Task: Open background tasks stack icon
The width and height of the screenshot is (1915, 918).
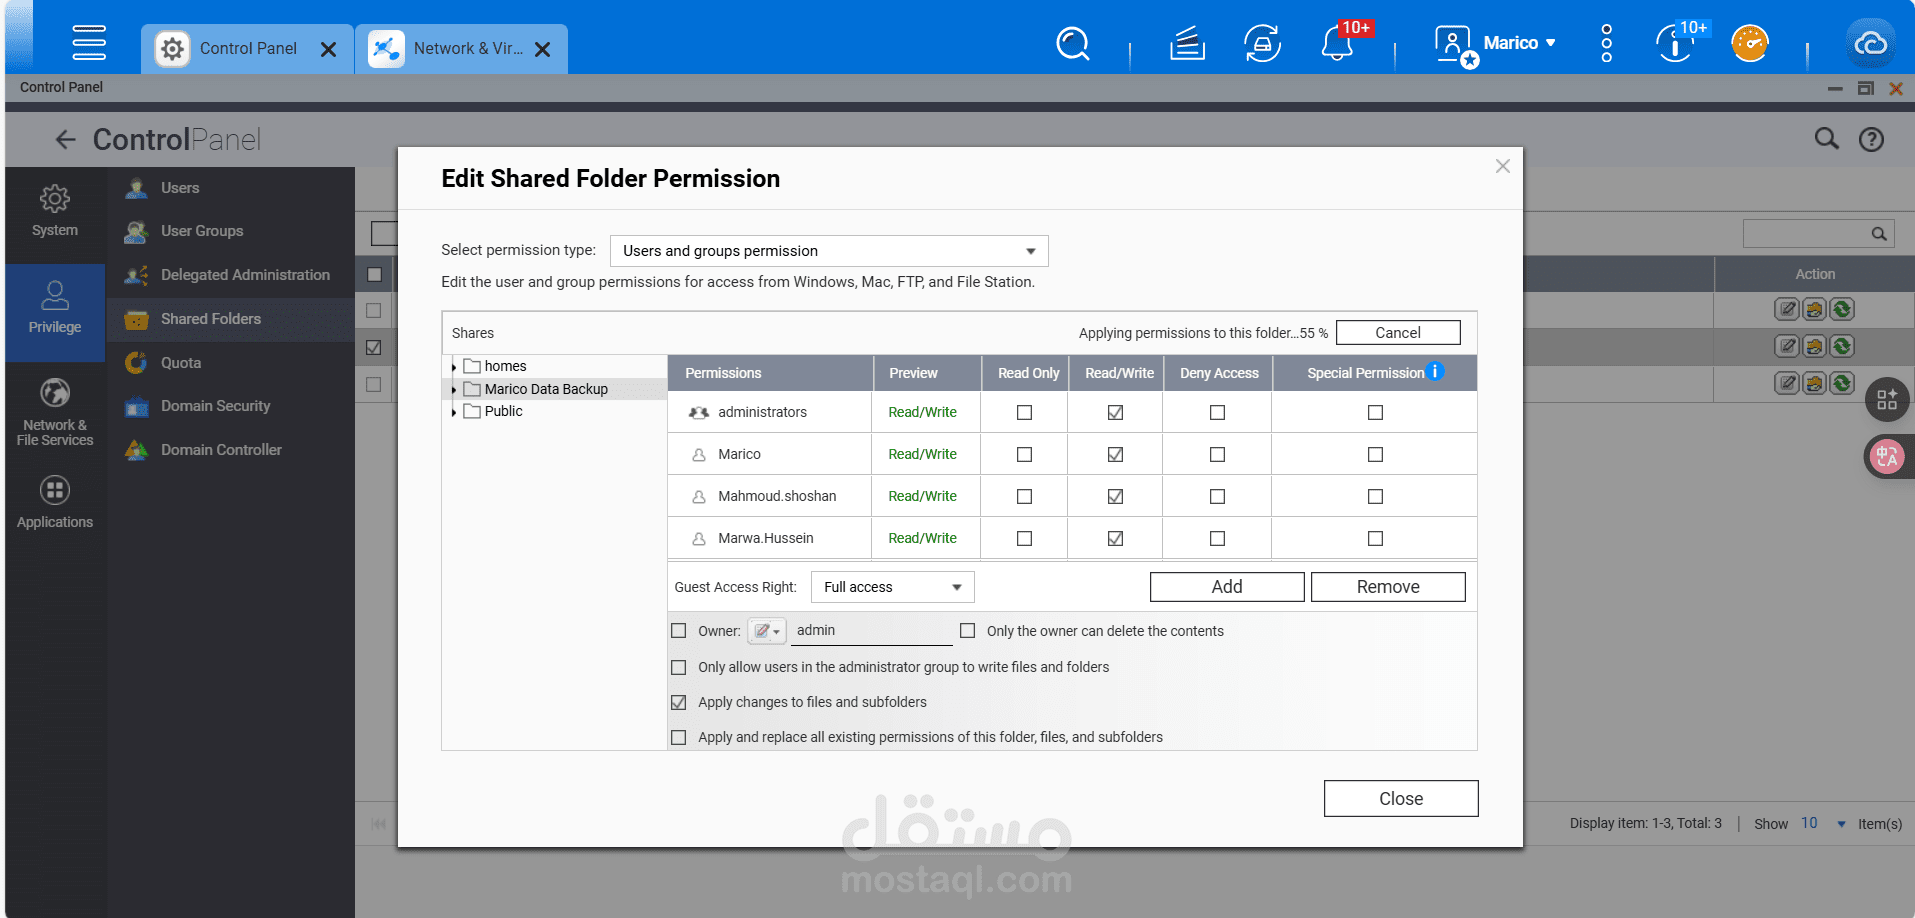Action: 1187,44
